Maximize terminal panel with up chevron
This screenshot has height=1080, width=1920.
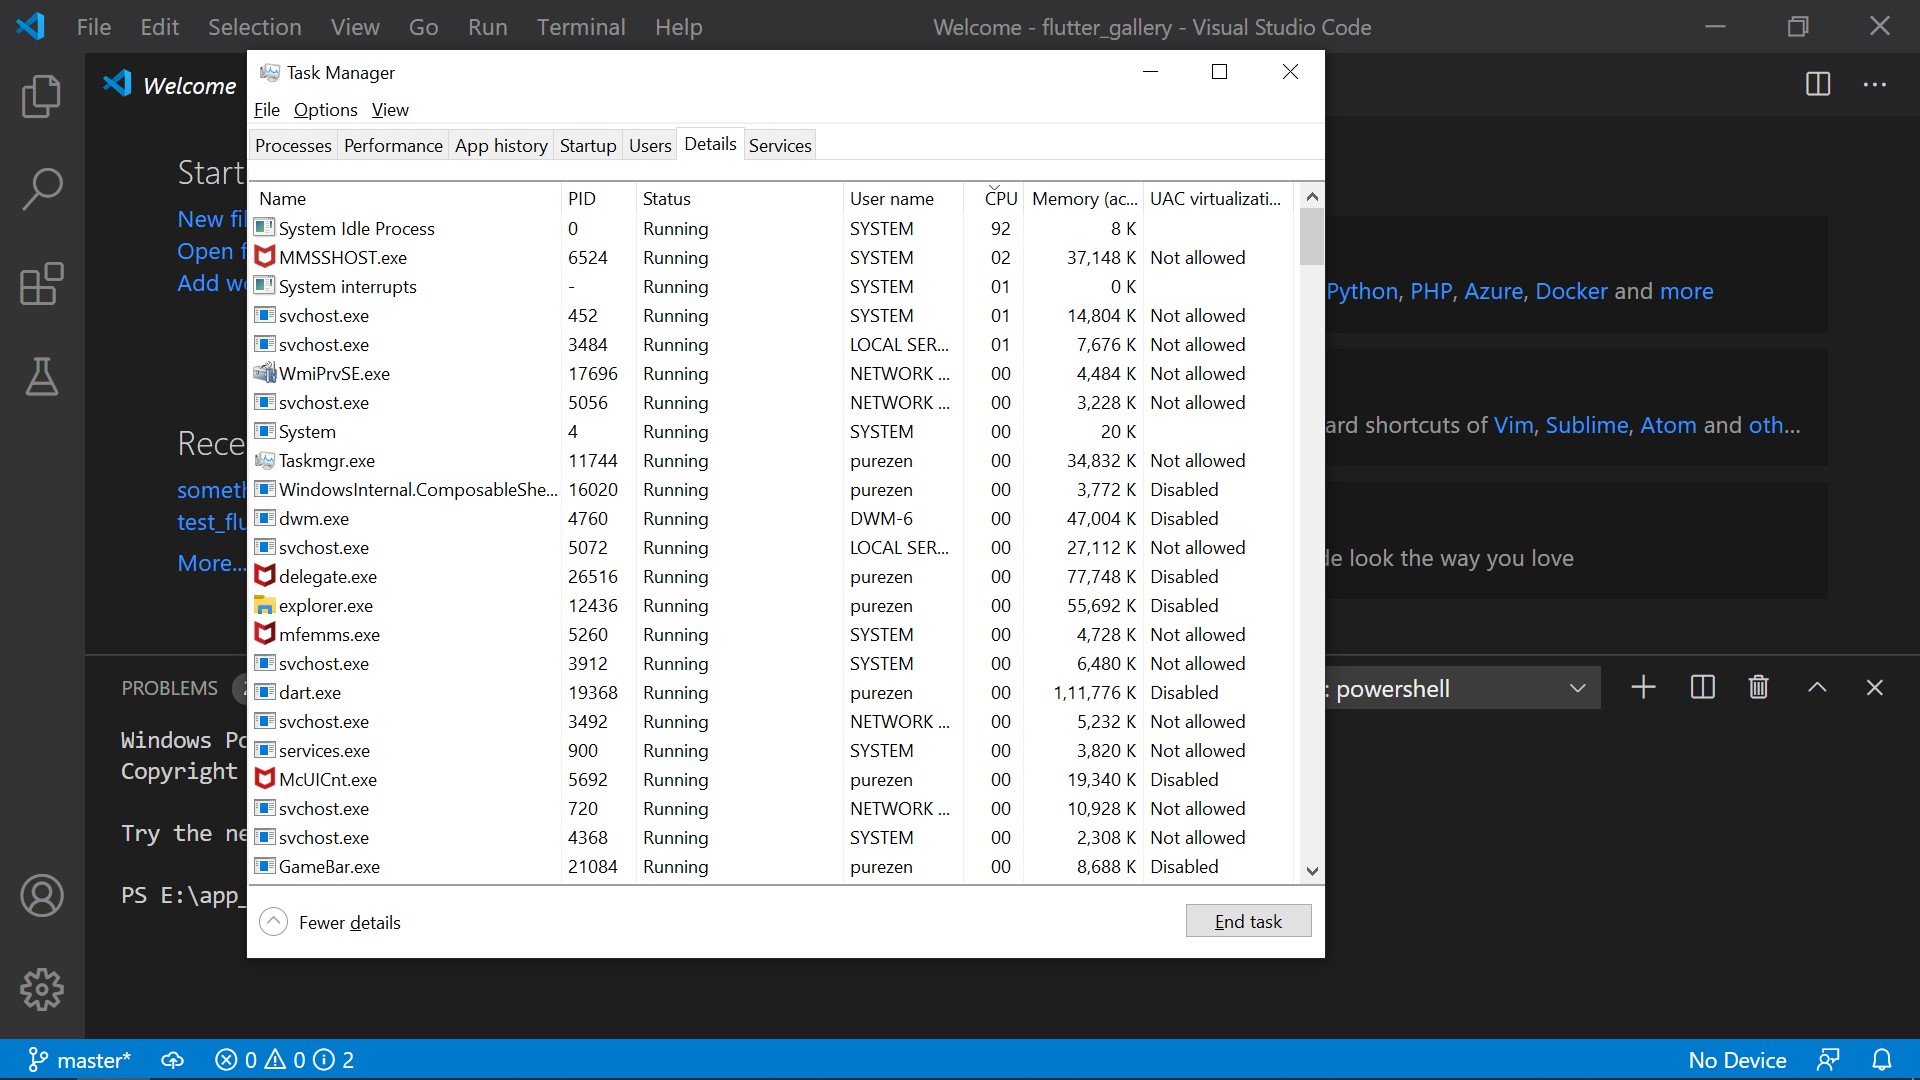tap(1817, 688)
